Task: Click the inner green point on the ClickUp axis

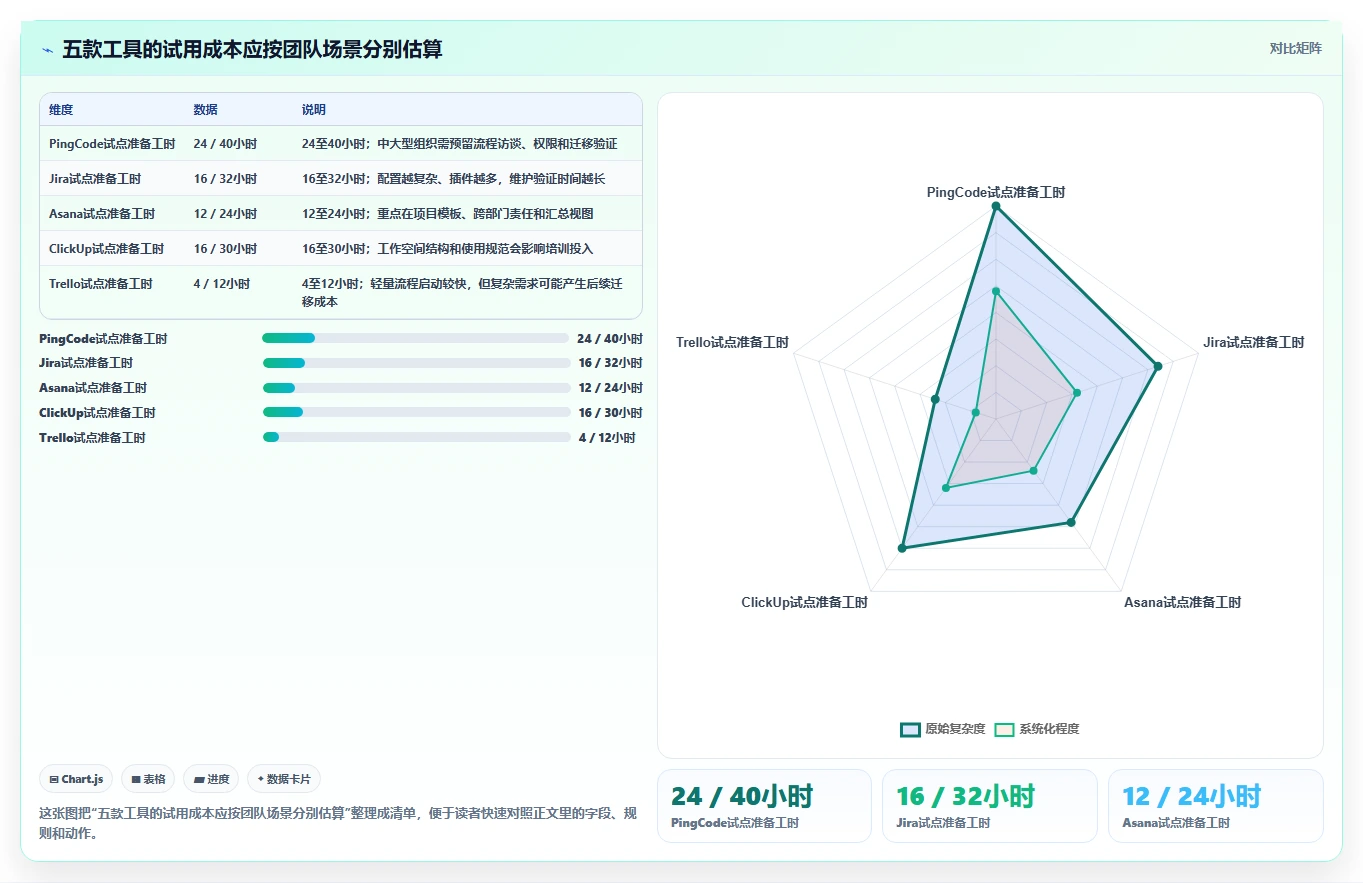Action: 945,488
